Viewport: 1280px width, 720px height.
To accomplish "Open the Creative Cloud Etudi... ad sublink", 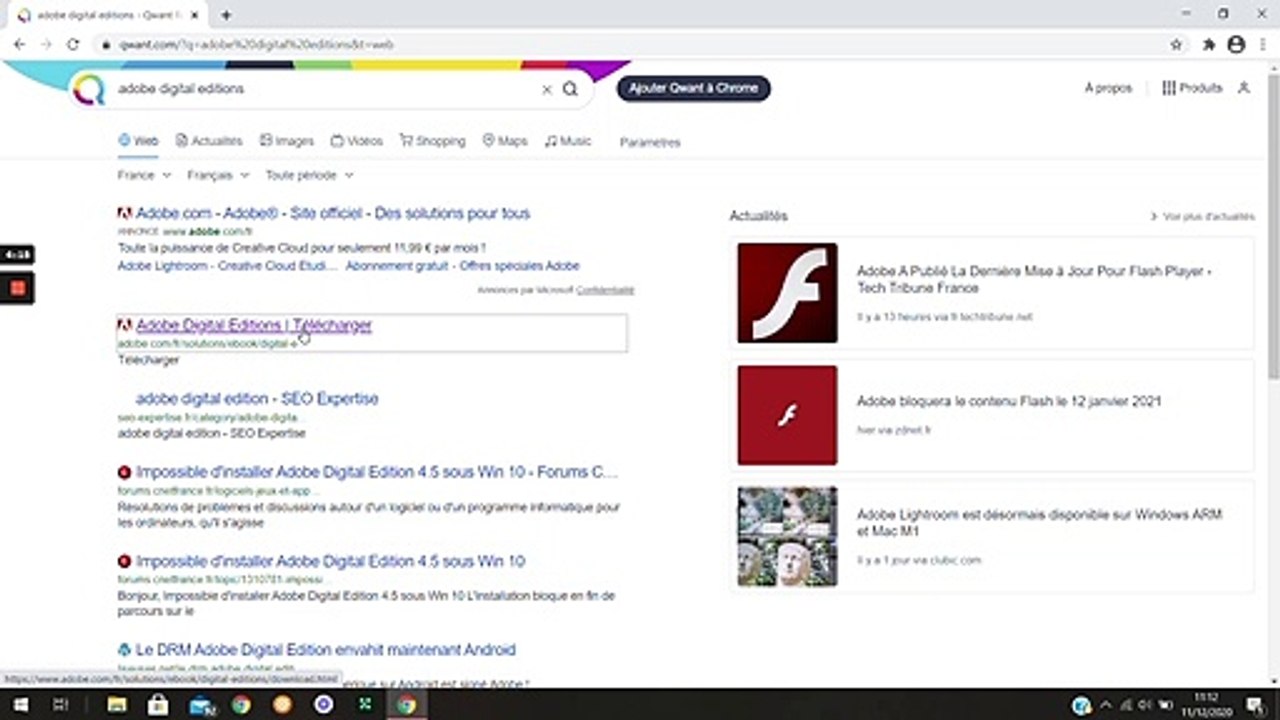I will click(278, 266).
